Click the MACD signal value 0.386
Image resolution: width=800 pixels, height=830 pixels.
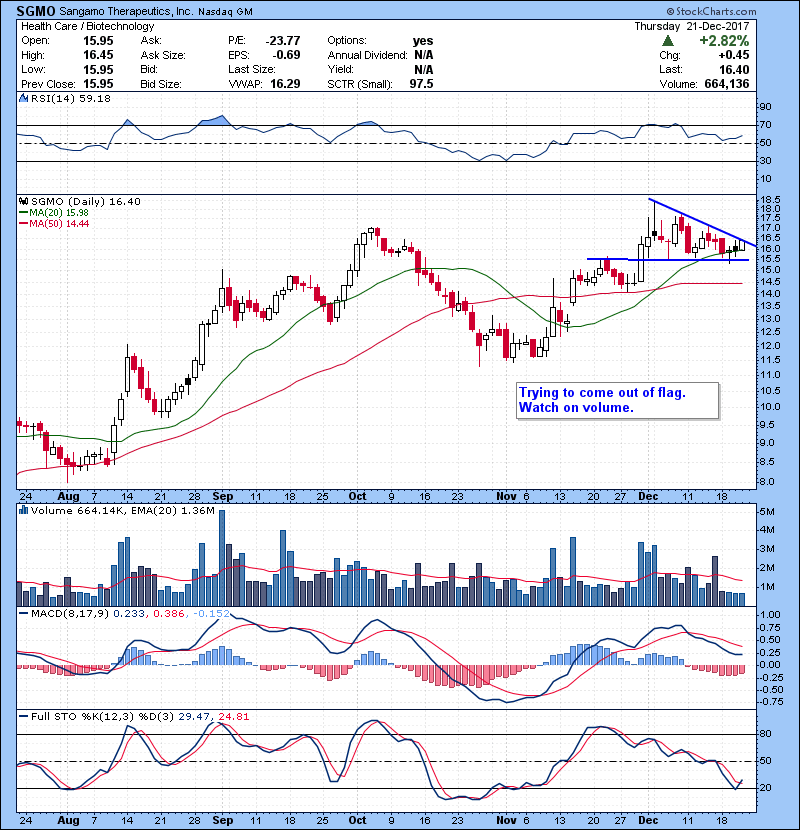(x=169, y=614)
